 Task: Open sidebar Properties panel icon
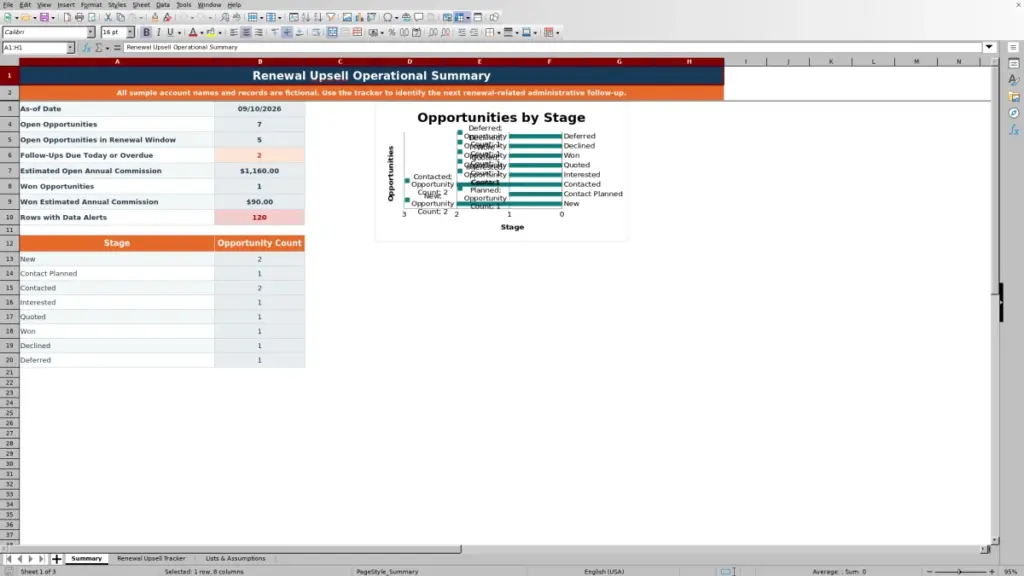(1014, 64)
